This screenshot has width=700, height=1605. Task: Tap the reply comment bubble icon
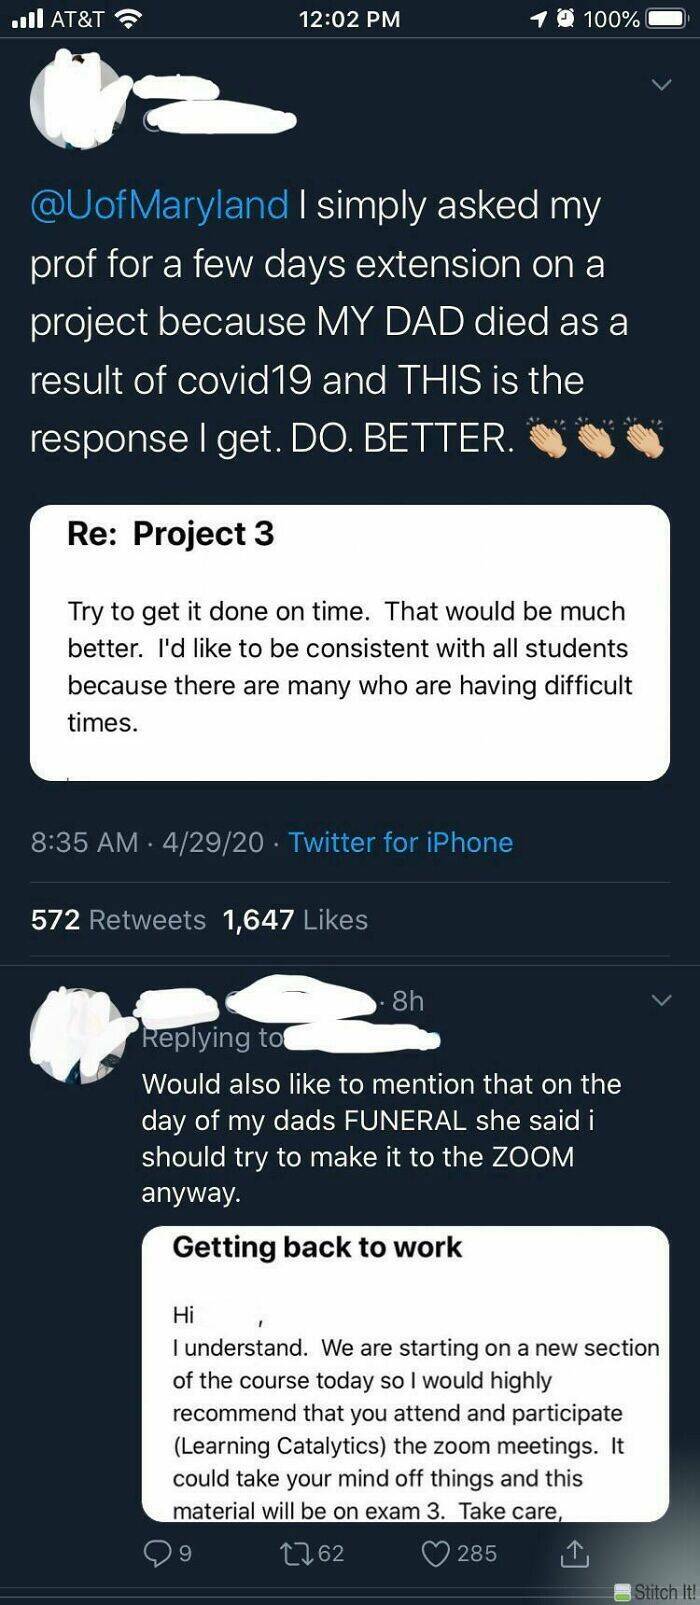pos(158,1552)
